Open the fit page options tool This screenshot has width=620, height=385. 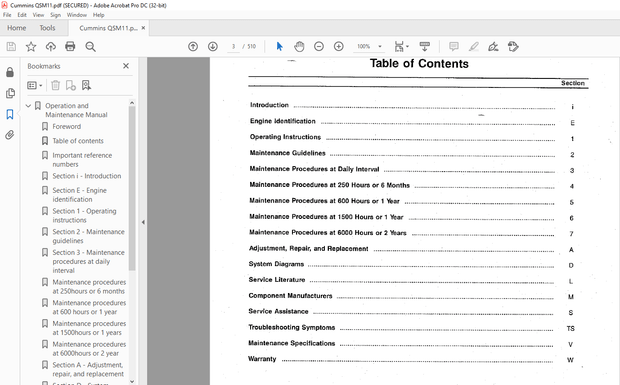click(x=401, y=47)
